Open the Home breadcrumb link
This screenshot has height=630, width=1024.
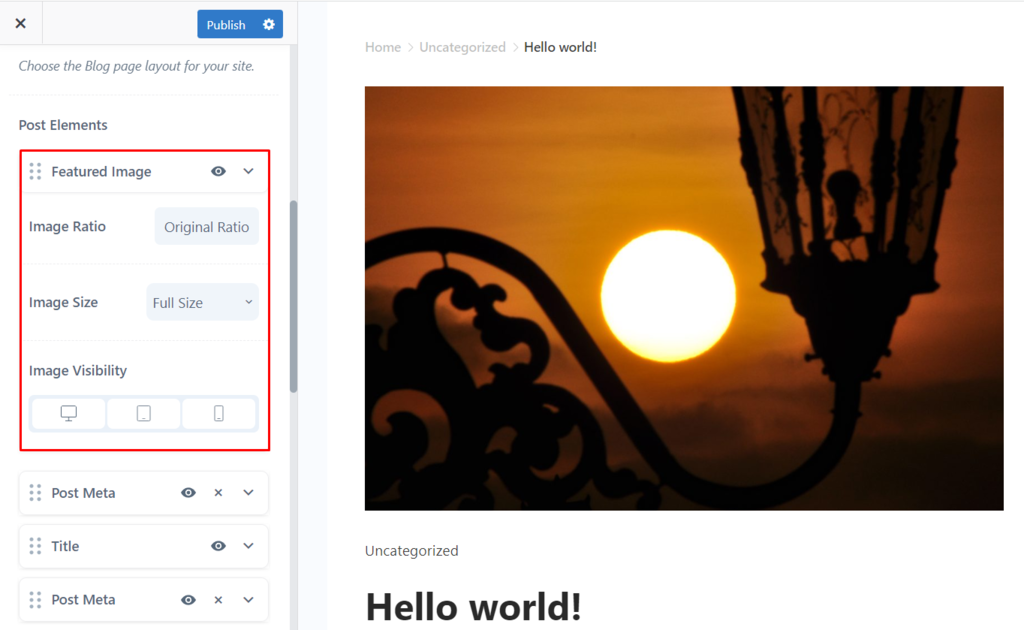(383, 46)
